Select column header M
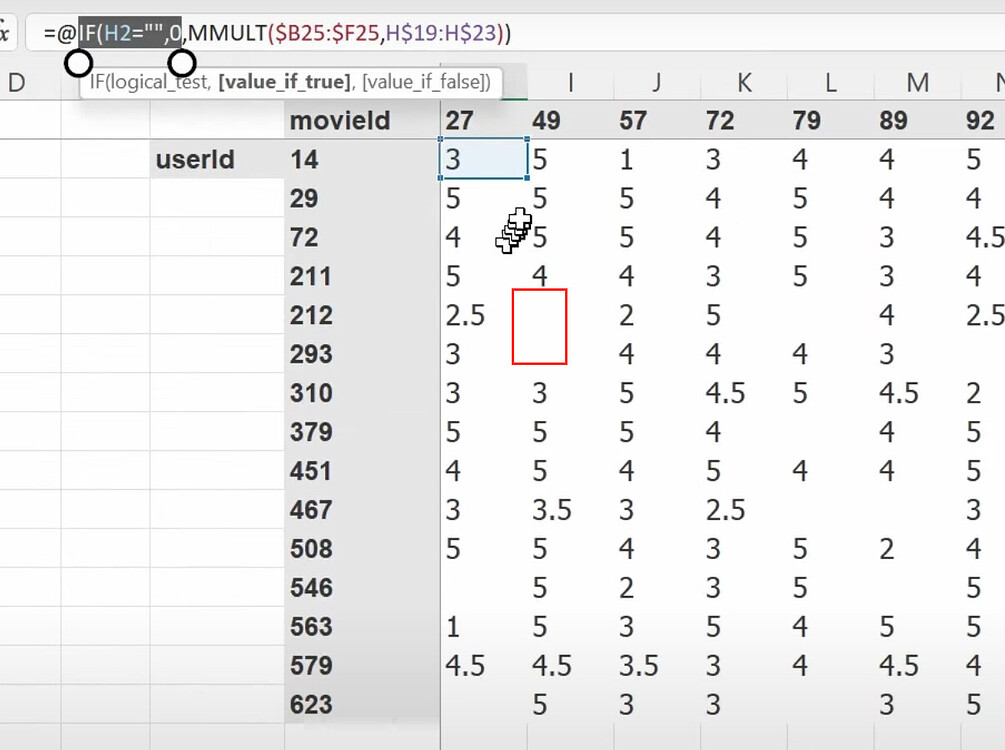 click(x=917, y=83)
